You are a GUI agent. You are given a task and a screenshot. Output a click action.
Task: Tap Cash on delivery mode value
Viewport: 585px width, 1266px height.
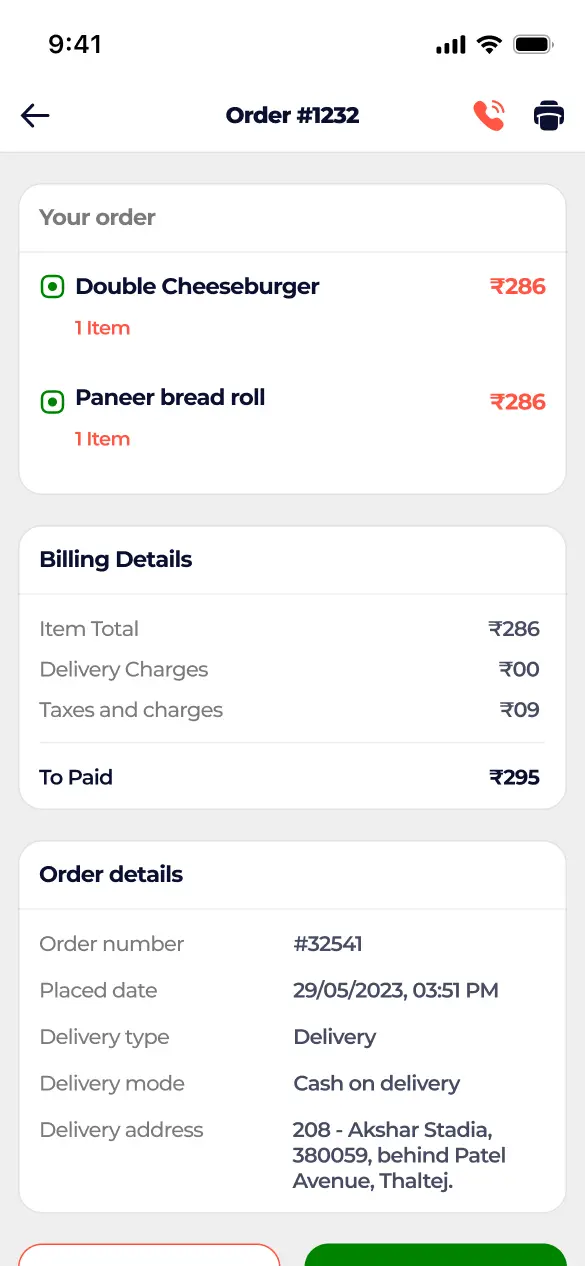[377, 1083]
